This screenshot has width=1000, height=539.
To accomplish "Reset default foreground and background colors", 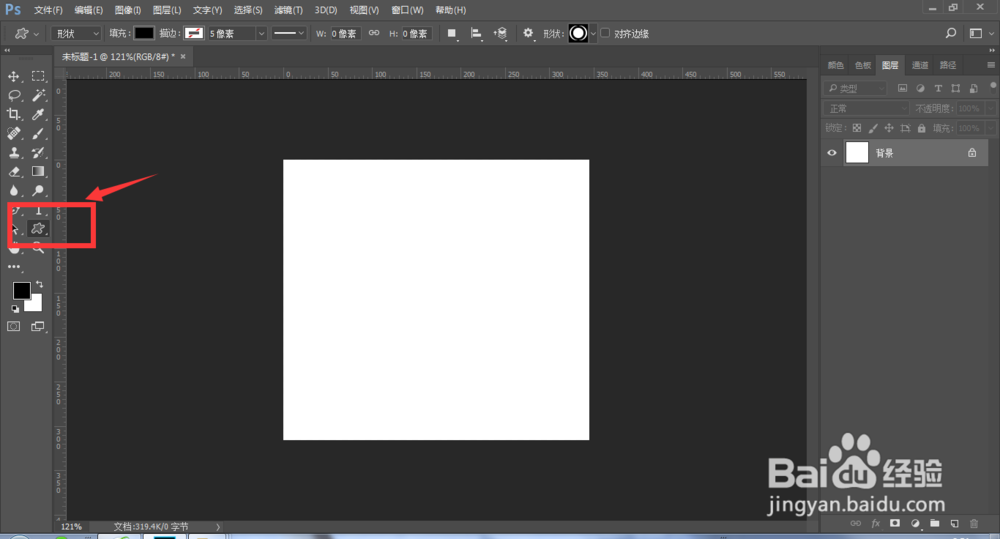I will click(x=15, y=309).
